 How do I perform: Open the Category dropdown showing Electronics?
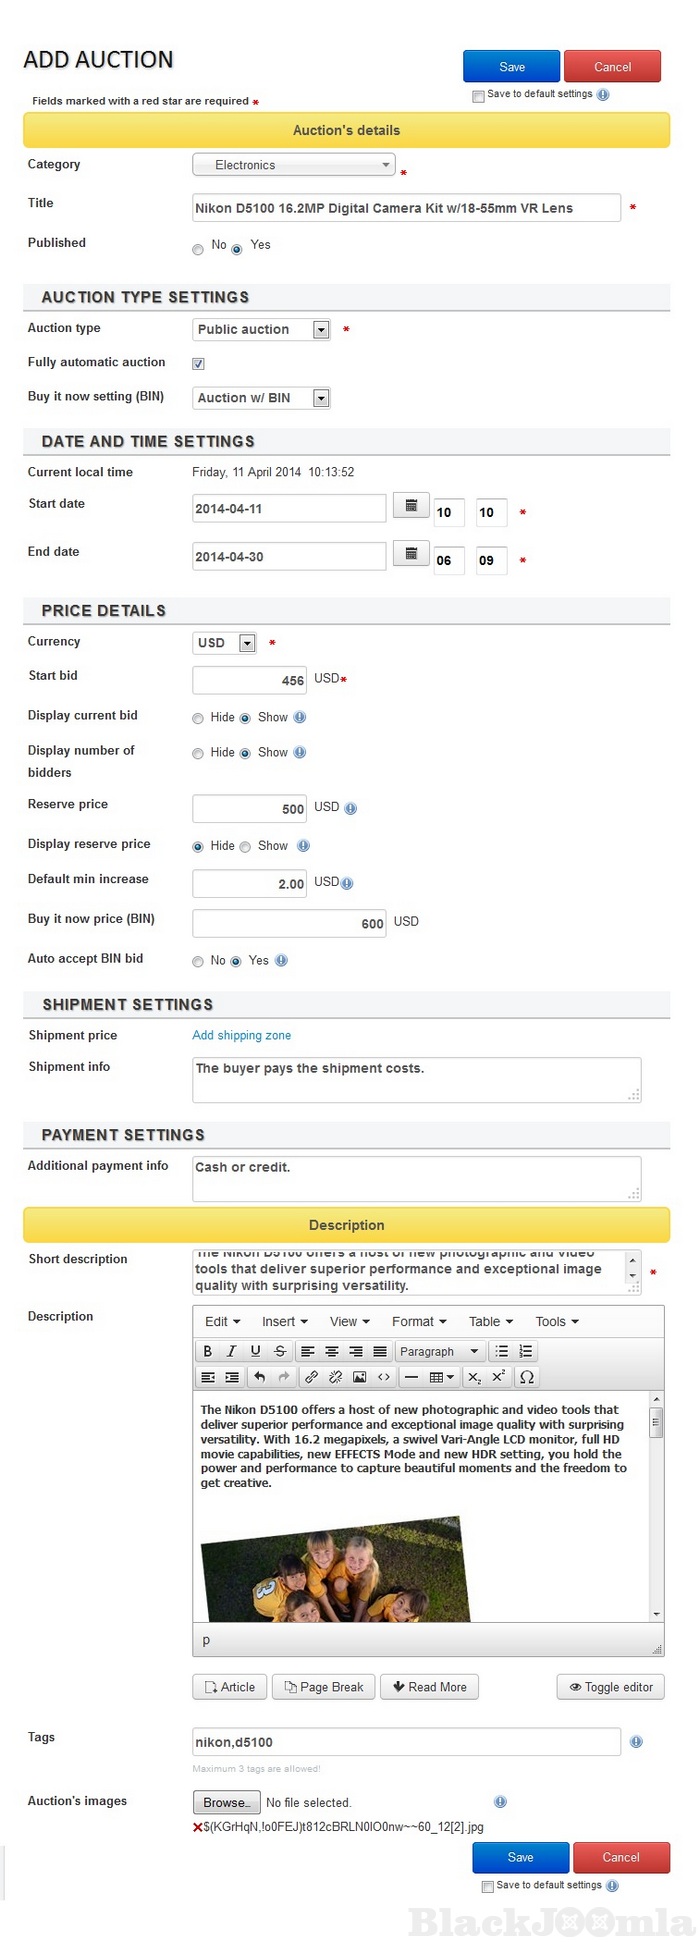[x=293, y=165]
